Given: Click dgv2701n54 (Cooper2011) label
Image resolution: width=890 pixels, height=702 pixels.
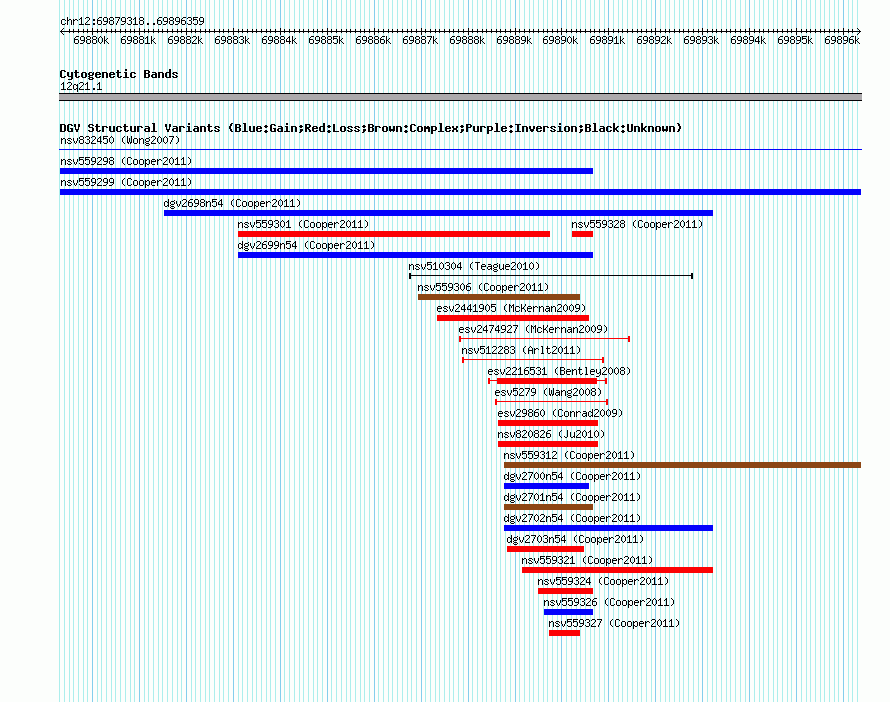Looking at the screenshot, I should click(572, 497).
